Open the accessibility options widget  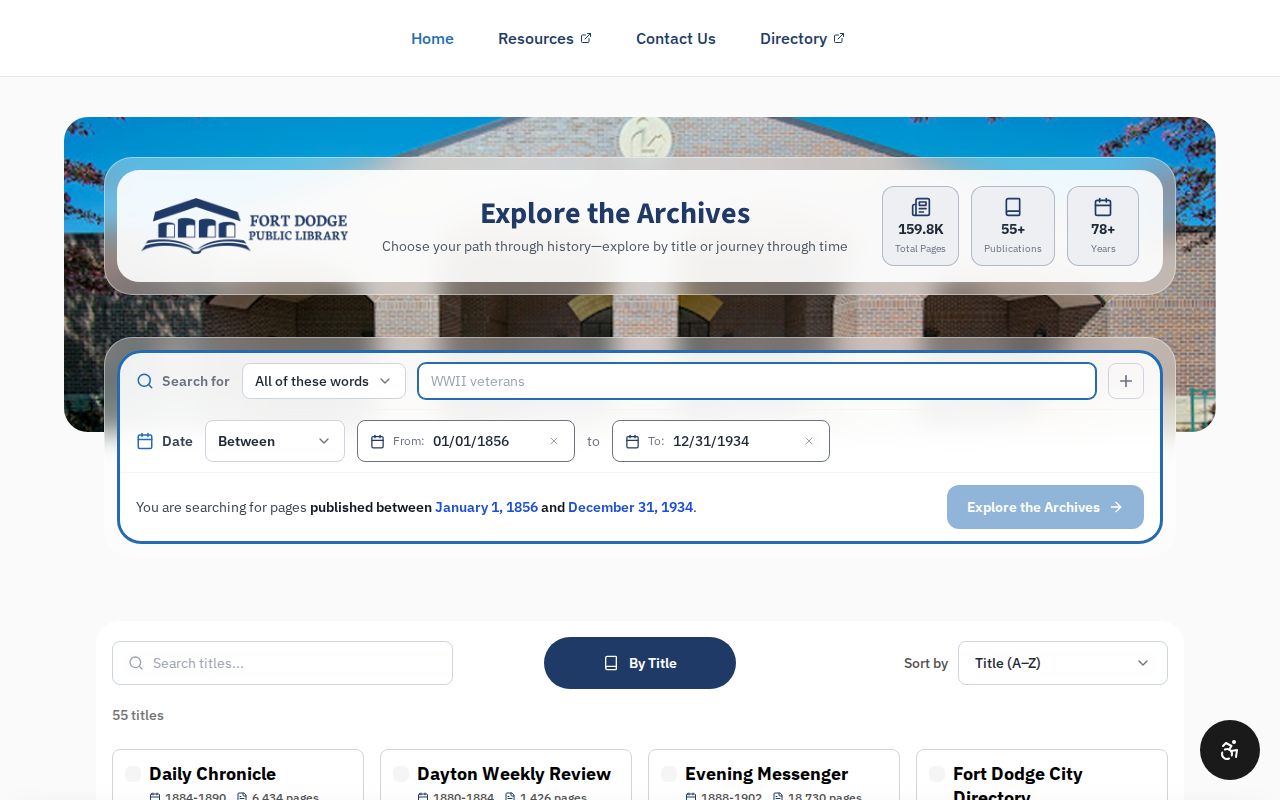click(1230, 750)
